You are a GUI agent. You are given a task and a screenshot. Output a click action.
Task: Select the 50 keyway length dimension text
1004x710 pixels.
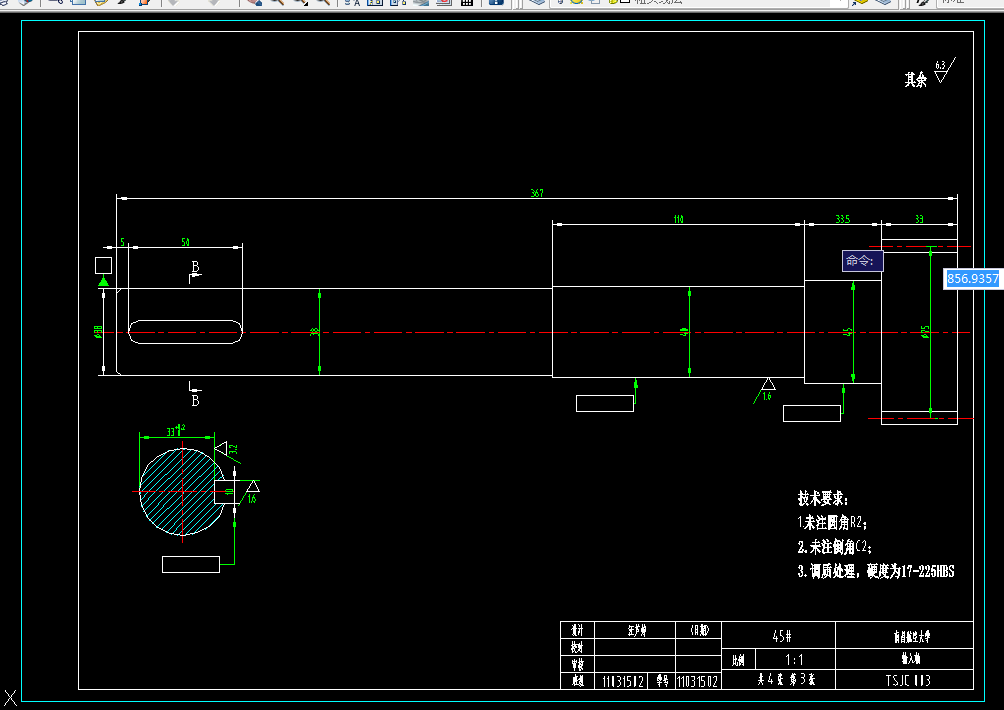[x=185, y=242]
